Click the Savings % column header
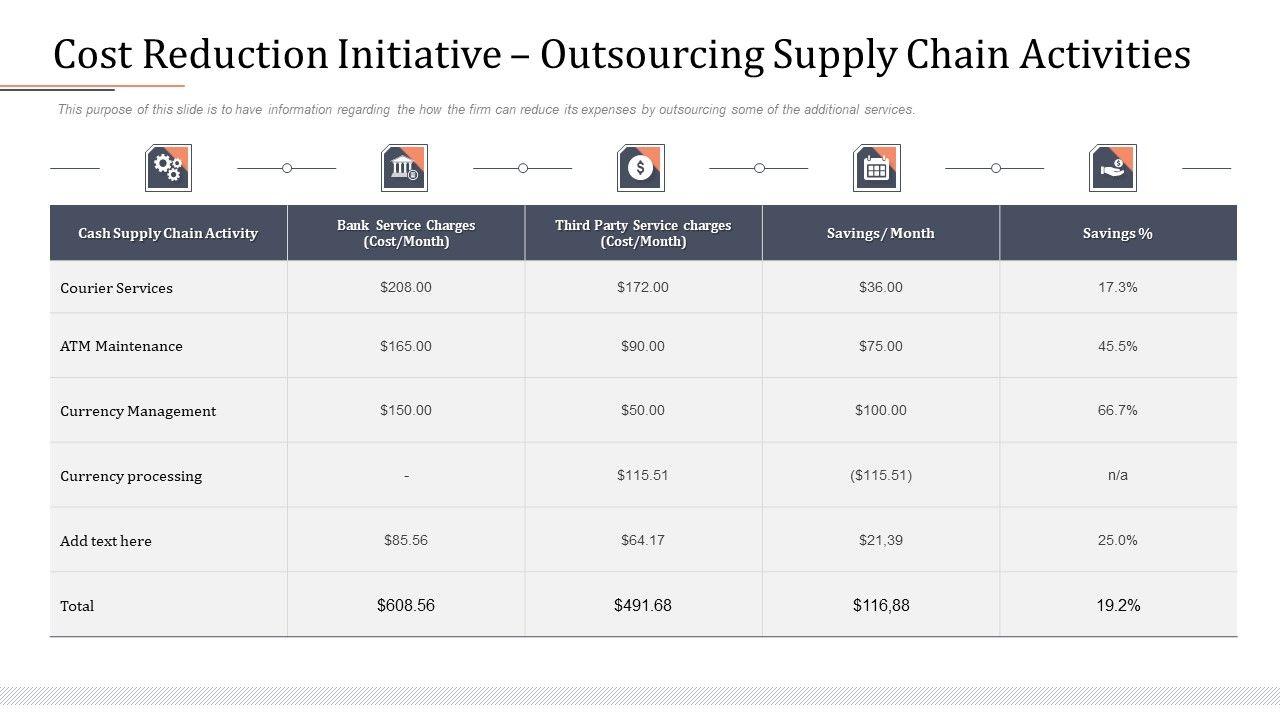 tap(1117, 233)
